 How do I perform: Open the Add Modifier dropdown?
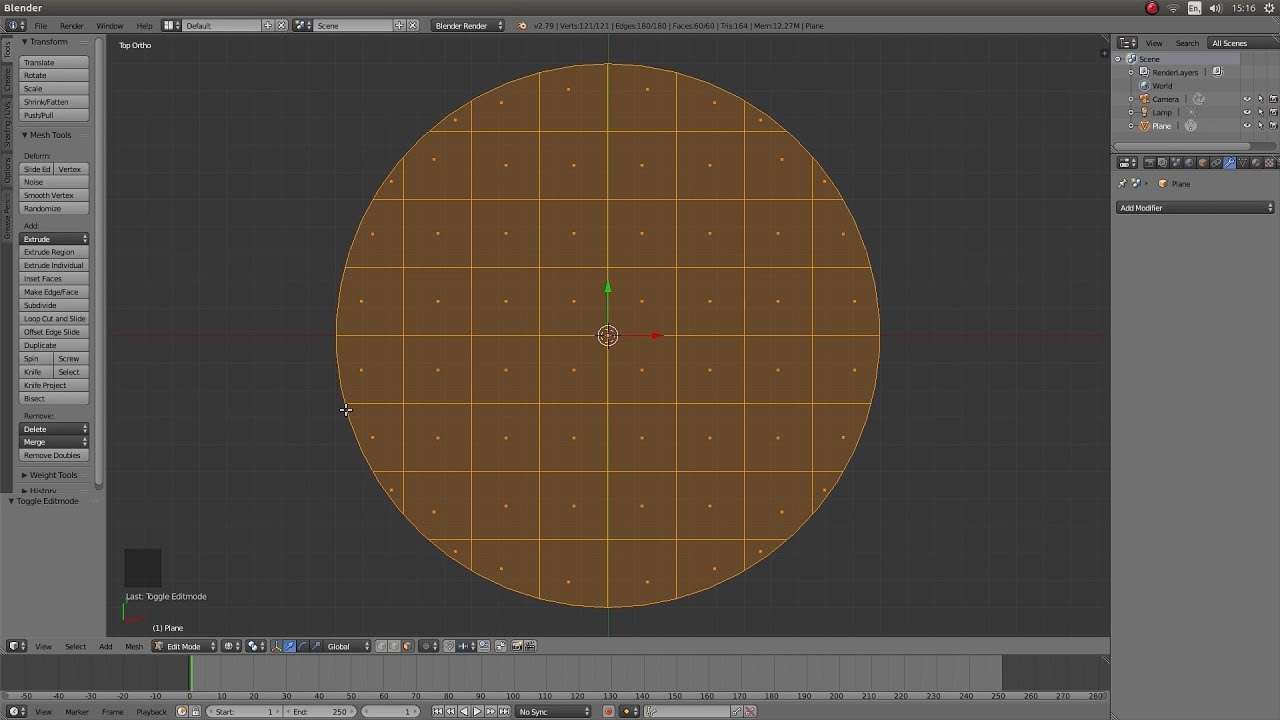point(1196,208)
